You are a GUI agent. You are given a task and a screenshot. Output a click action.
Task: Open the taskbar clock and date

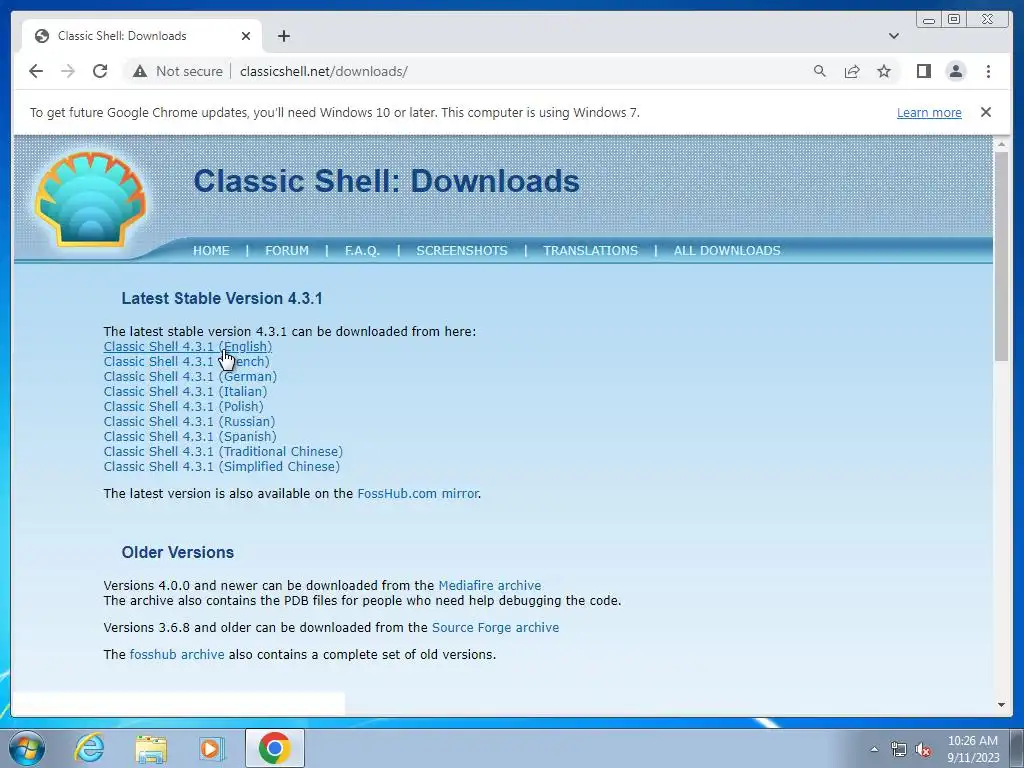973,749
